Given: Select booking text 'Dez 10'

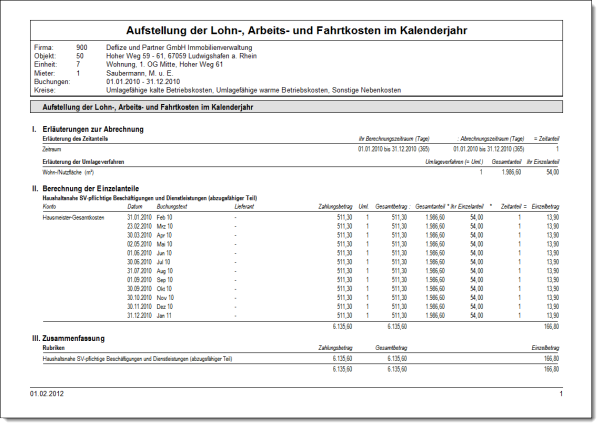Looking at the screenshot, I should [x=165, y=307].
